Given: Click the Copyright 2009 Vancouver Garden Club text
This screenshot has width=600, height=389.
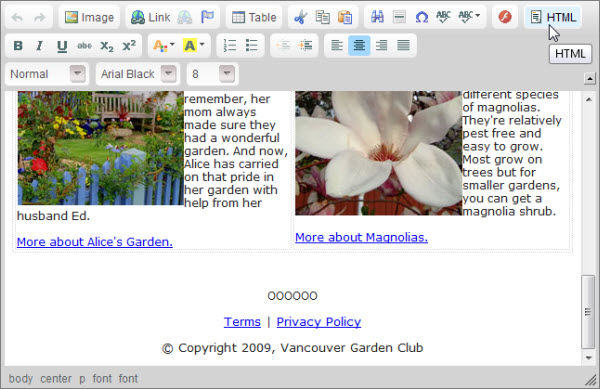Looking at the screenshot, I should pos(293,348).
